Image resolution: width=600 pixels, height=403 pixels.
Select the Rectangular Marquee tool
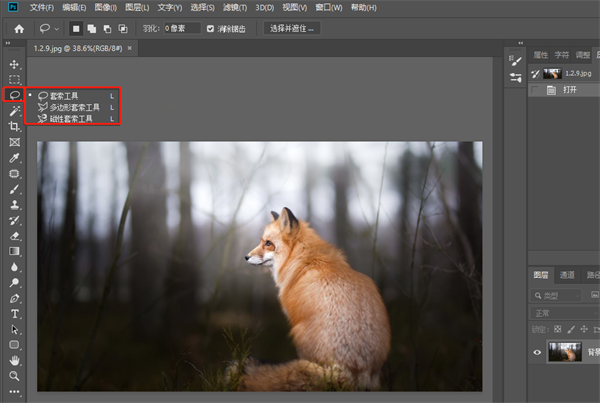pos(15,79)
